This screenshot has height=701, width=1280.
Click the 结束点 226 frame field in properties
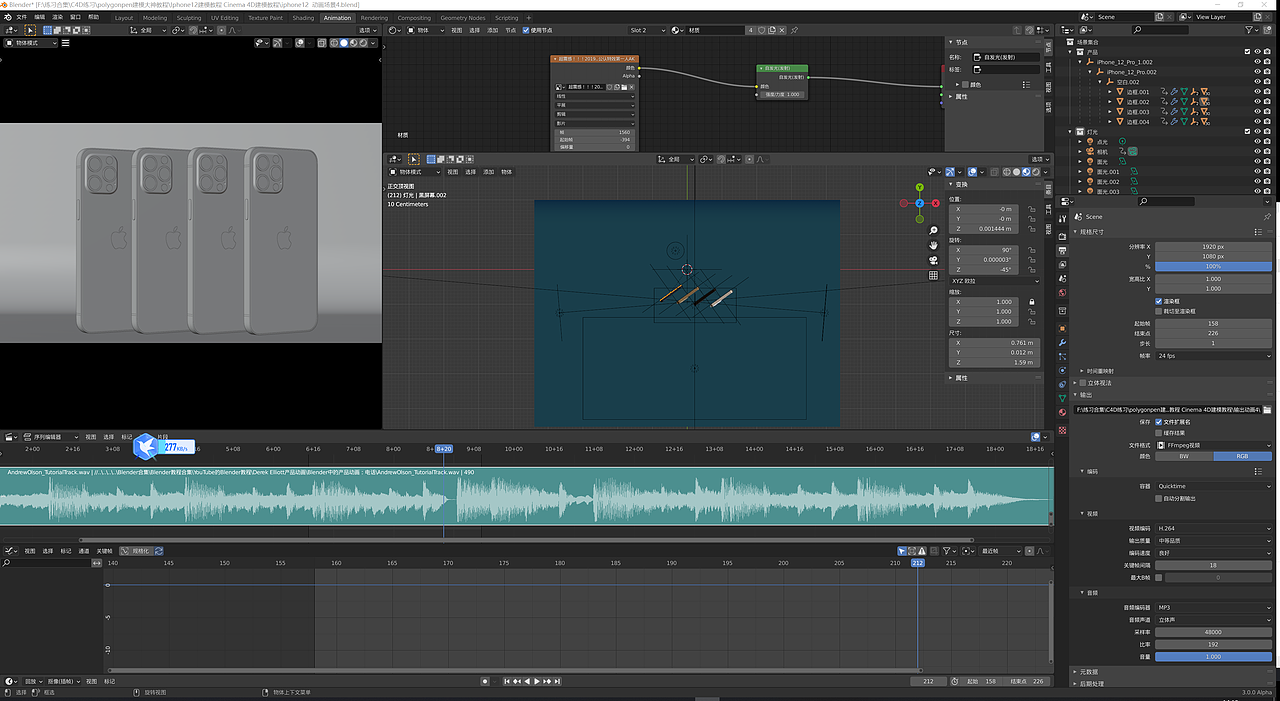pos(1213,333)
